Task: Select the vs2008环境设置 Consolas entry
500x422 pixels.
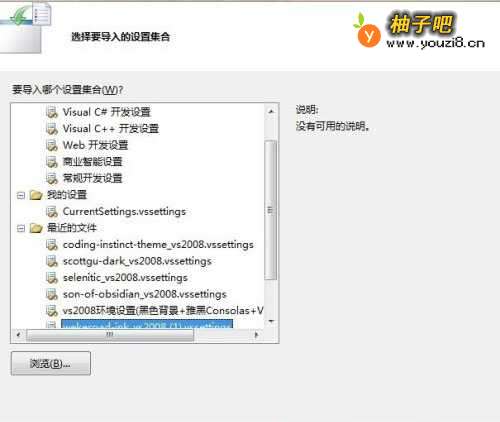Action: 163,311
